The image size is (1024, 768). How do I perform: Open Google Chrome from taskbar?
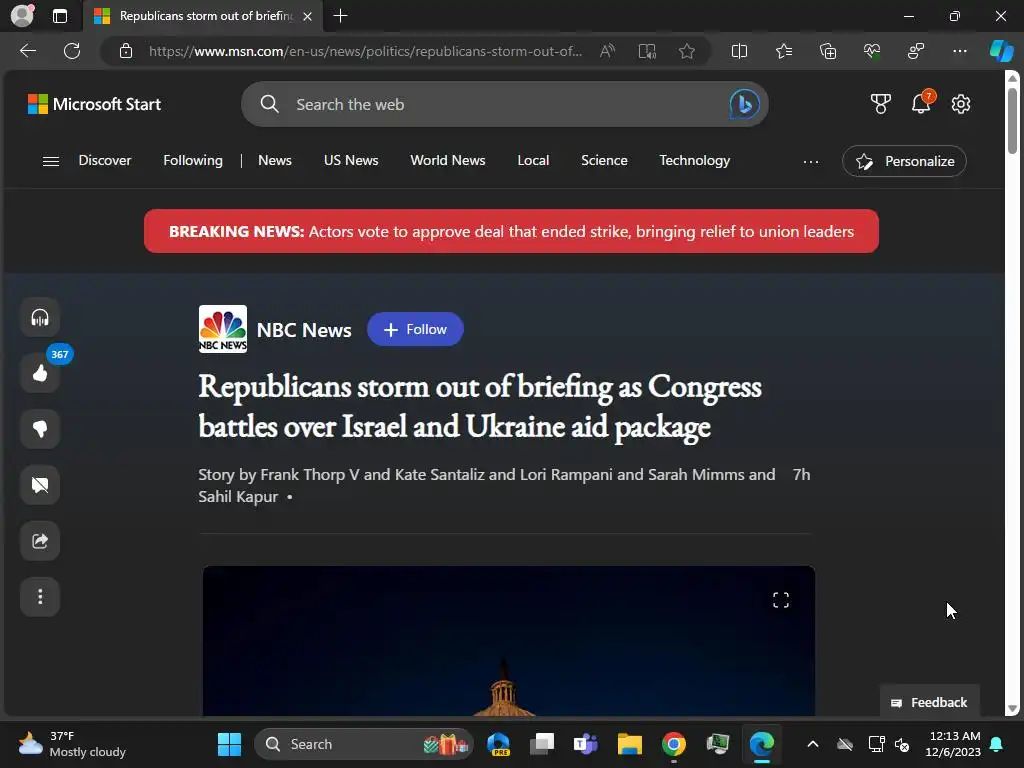(673, 744)
